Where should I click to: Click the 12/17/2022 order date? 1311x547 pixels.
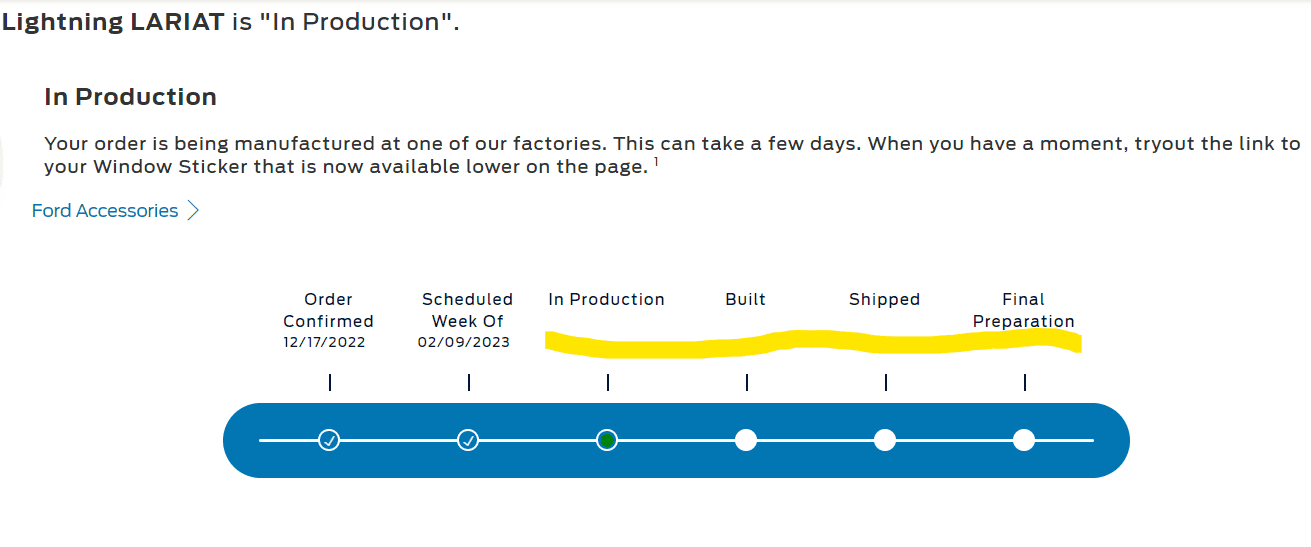tap(324, 343)
